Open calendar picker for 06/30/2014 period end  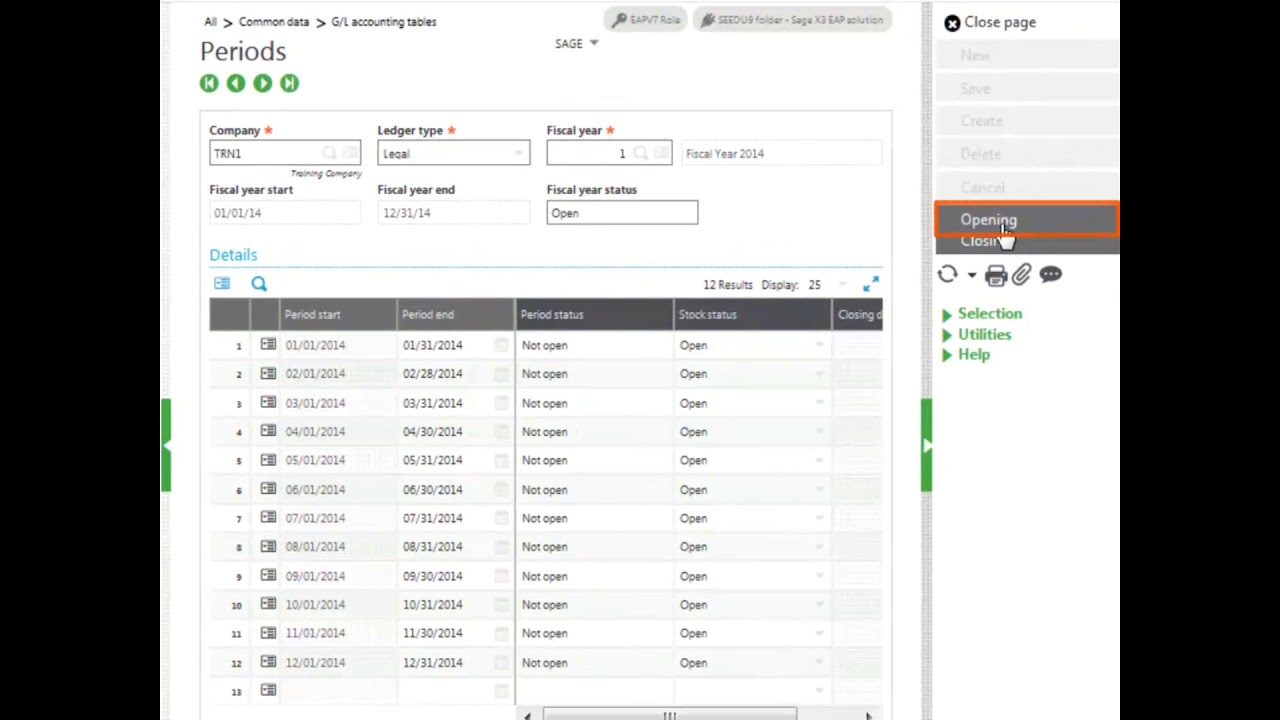point(501,489)
